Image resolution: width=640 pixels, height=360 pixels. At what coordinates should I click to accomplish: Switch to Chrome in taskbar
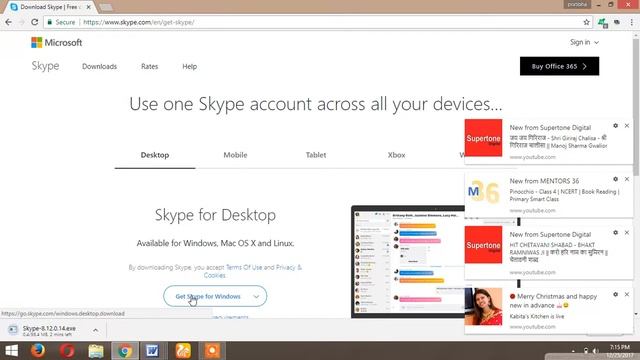pos(125,351)
